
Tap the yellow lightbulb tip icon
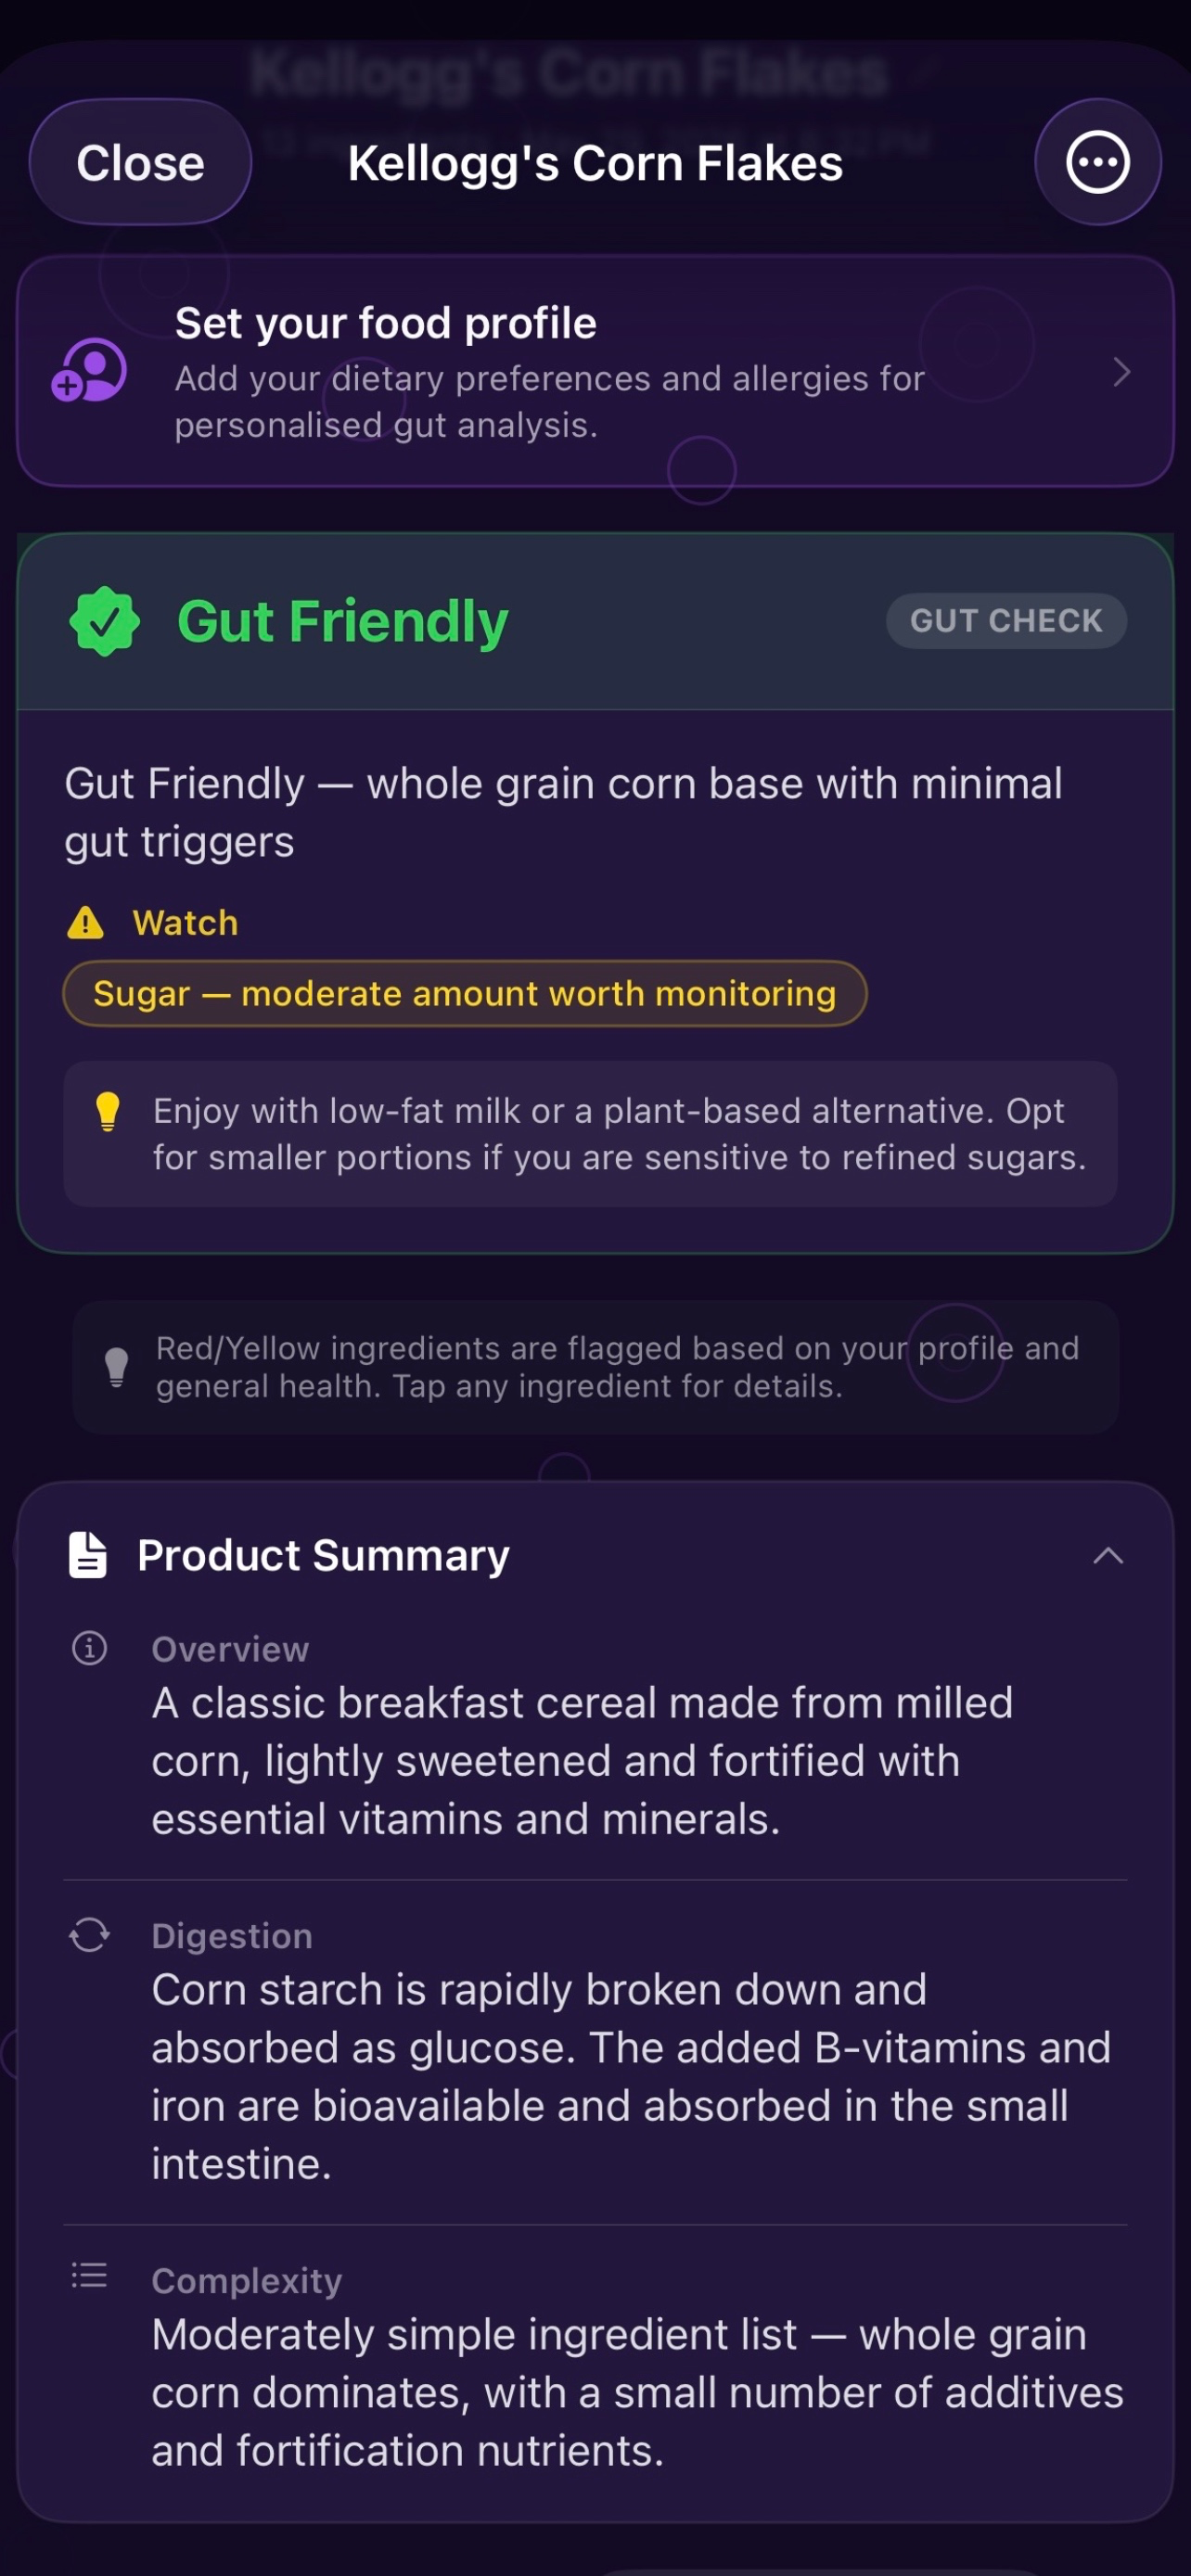[108, 1112]
